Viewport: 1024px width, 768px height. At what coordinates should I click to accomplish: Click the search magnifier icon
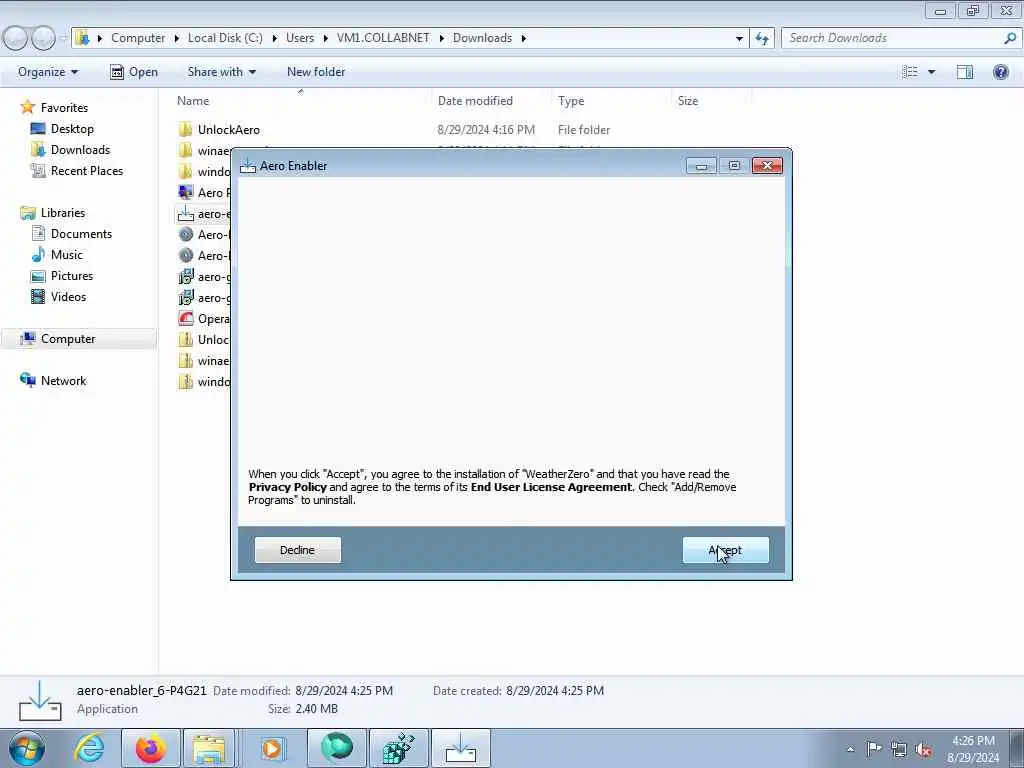[1010, 38]
